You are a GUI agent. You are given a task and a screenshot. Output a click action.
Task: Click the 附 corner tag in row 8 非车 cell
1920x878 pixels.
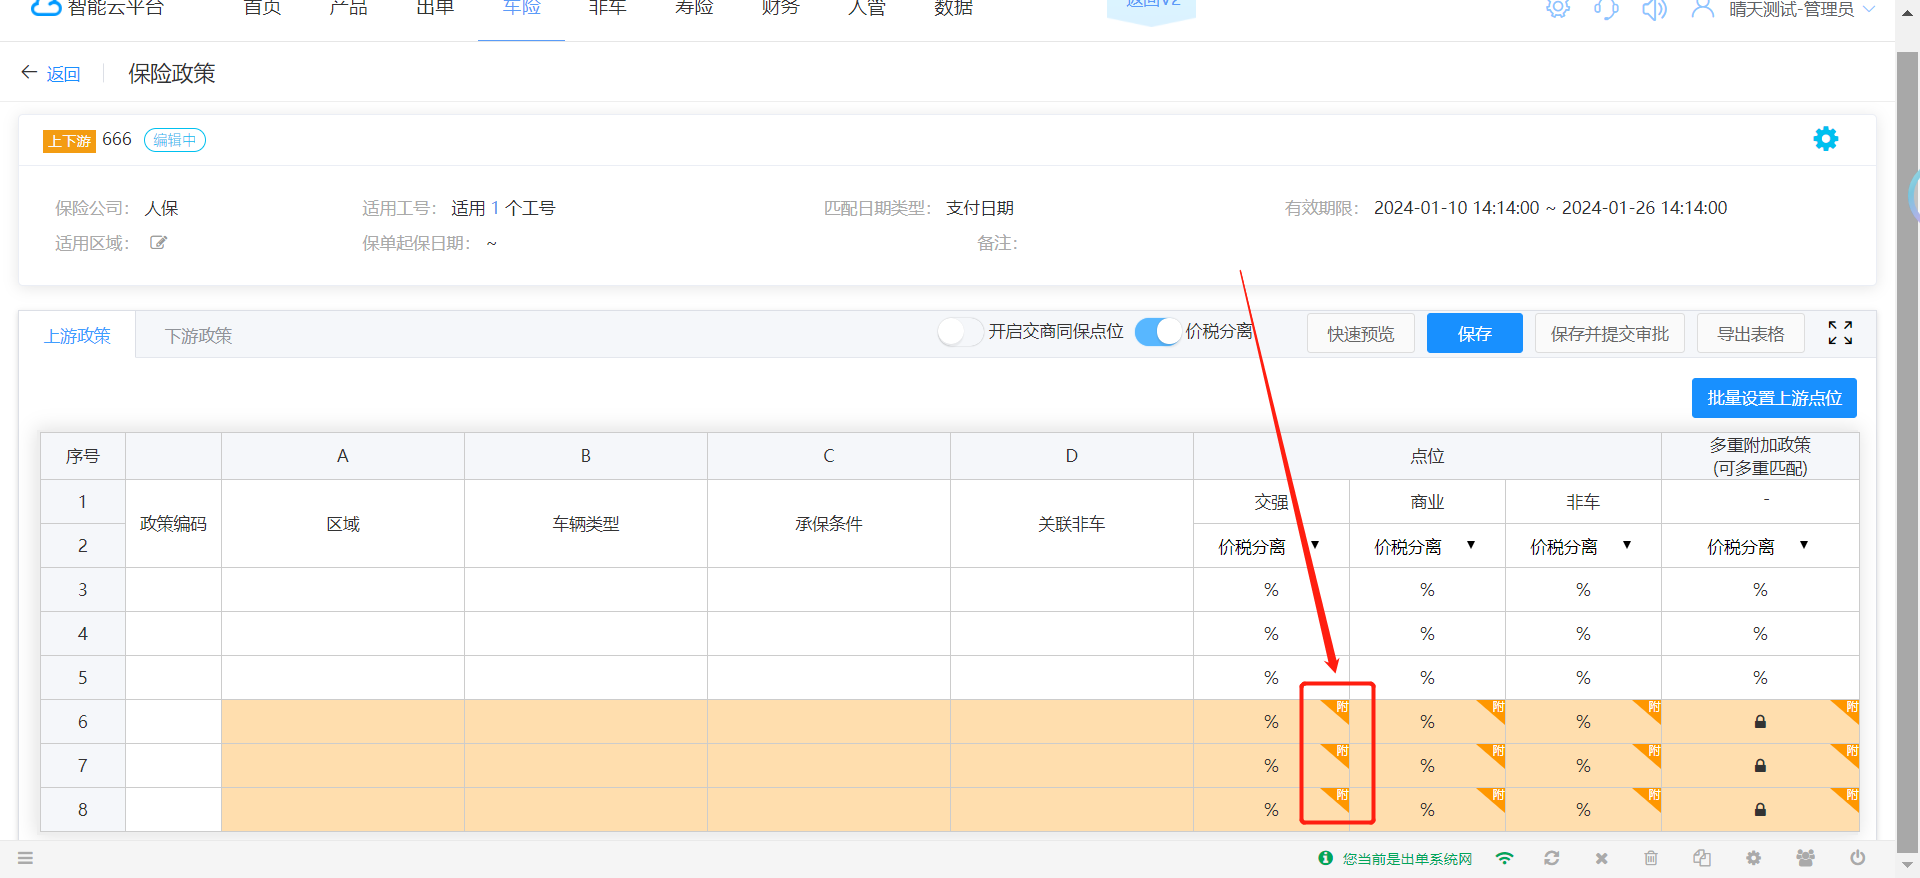pyautogui.click(x=1651, y=797)
